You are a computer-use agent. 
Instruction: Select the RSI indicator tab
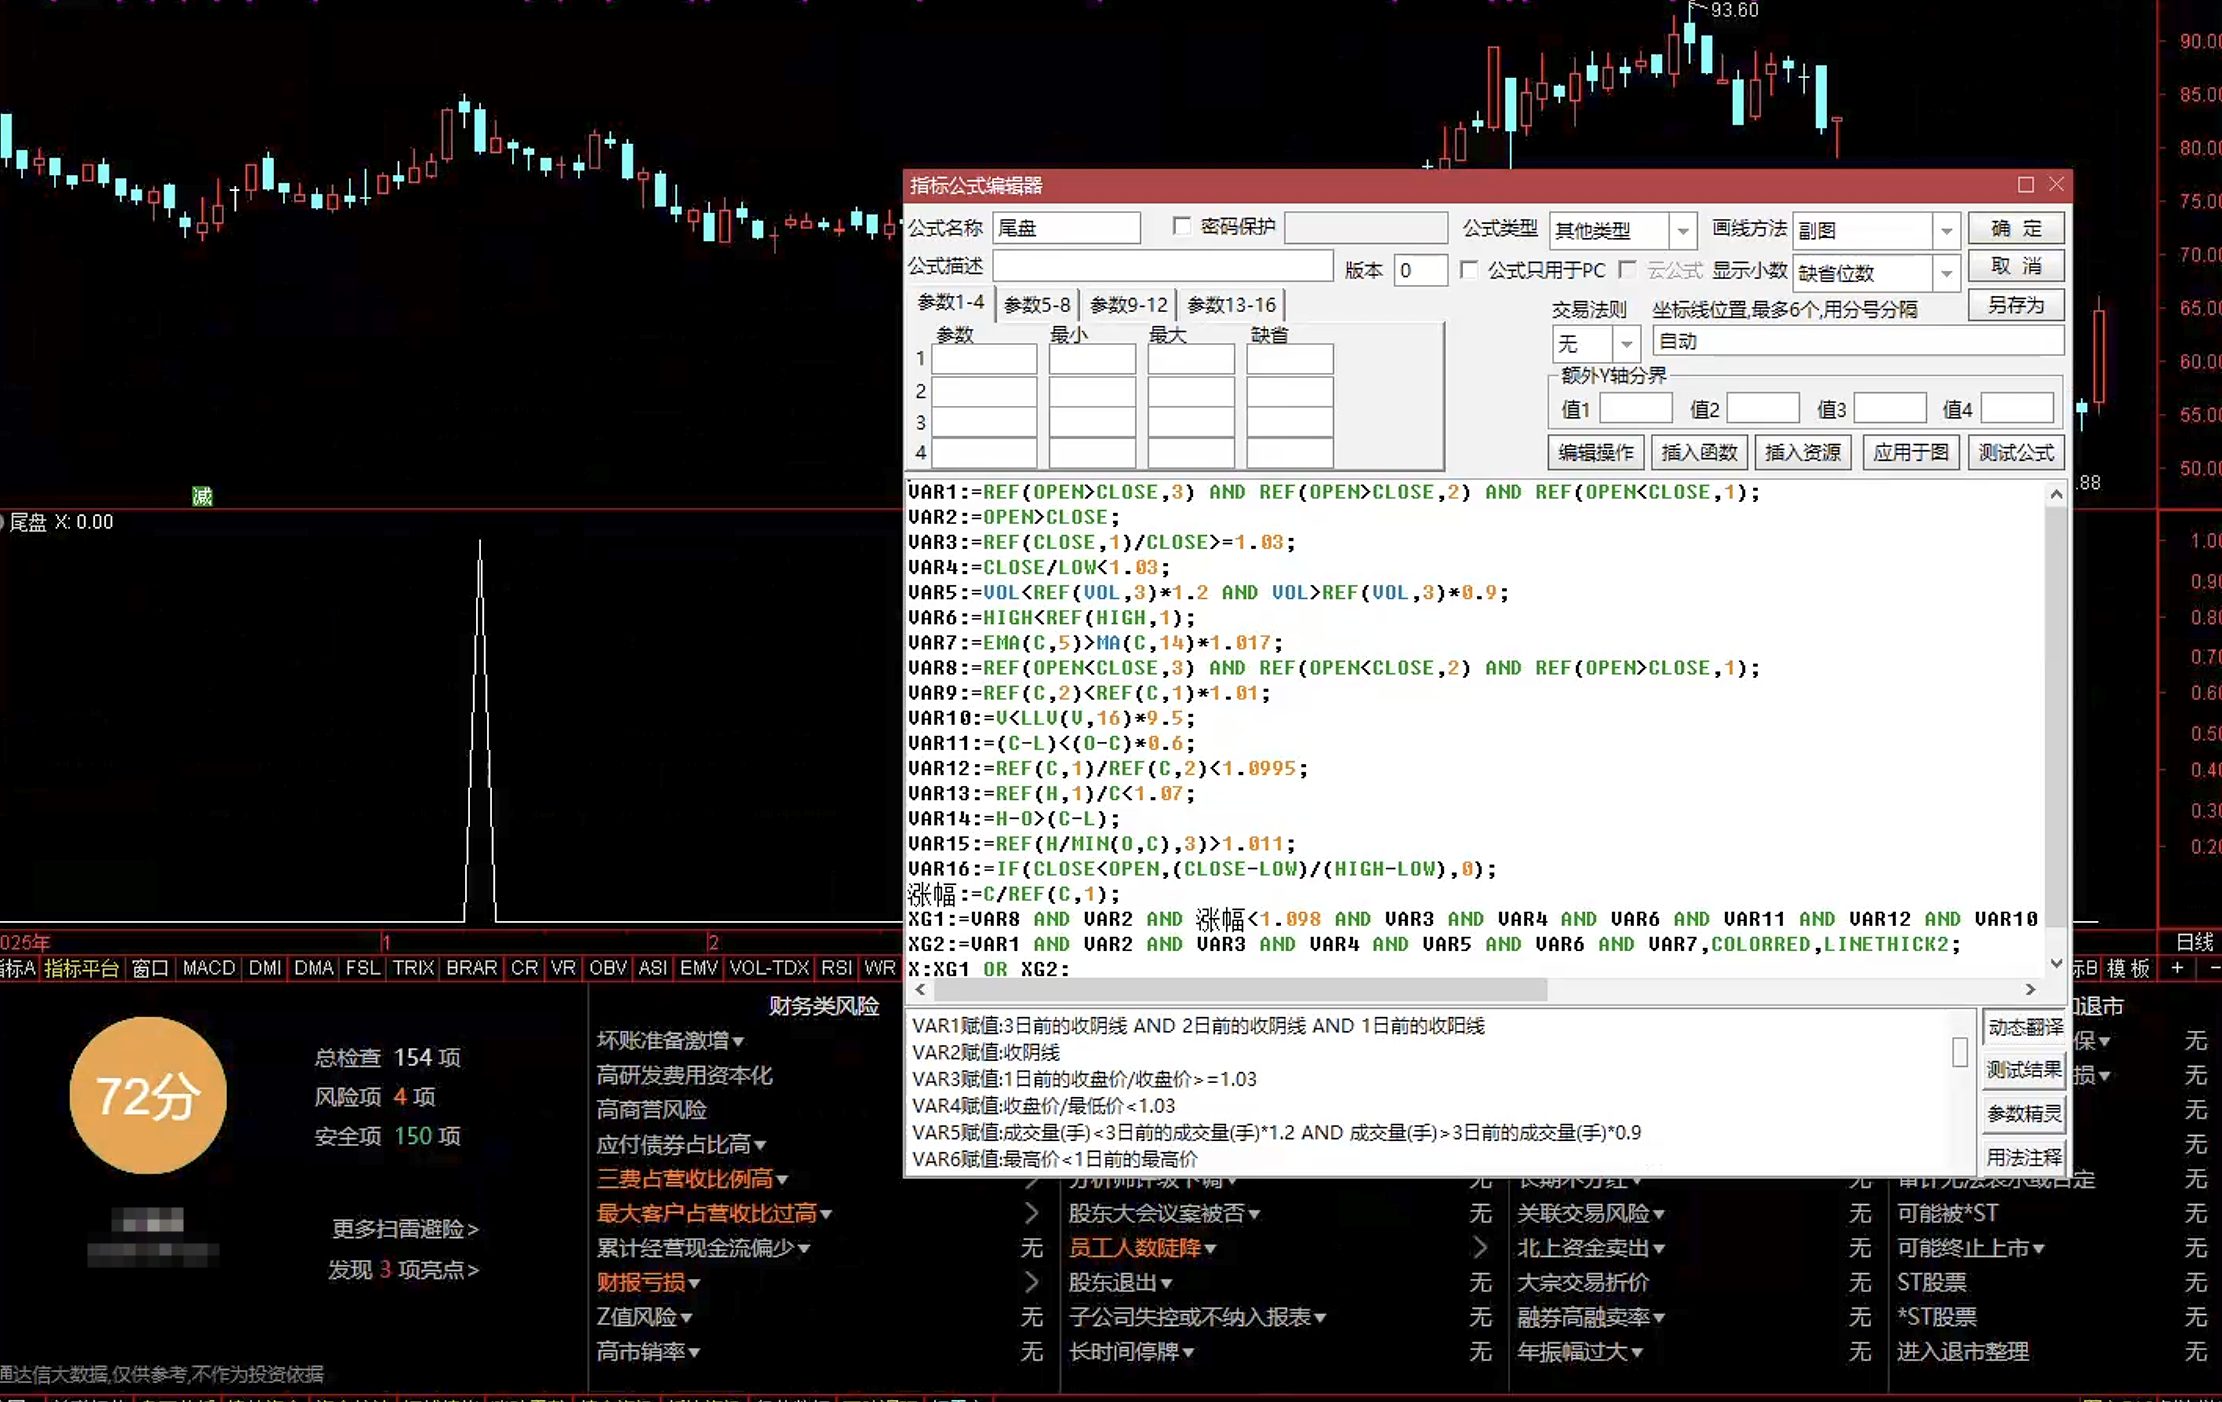(x=836, y=968)
